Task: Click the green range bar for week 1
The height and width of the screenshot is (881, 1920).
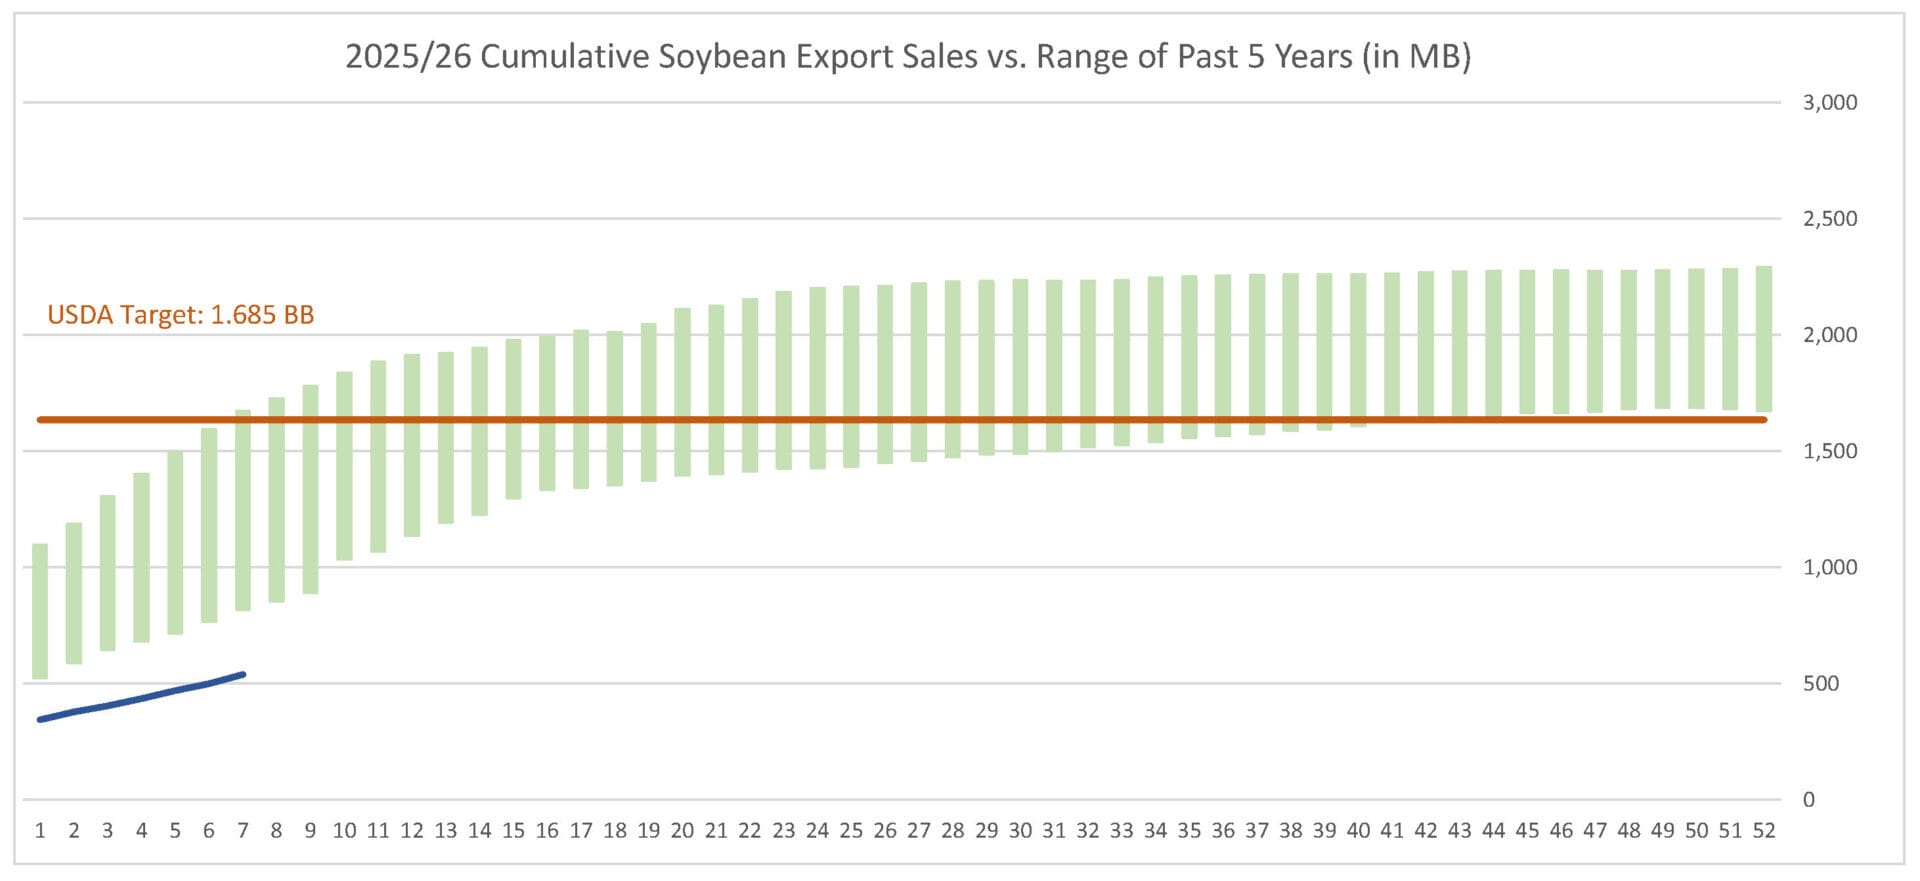Action: 40,610
